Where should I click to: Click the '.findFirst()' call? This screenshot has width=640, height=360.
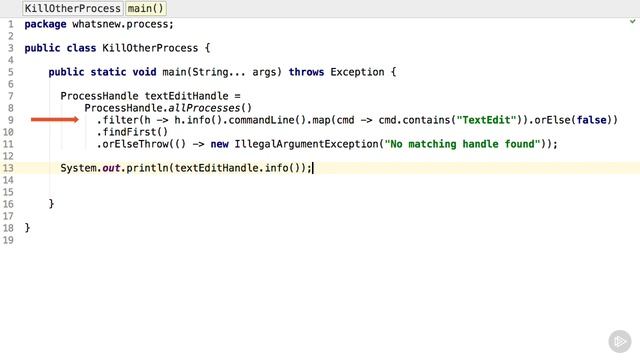tap(132, 132)
